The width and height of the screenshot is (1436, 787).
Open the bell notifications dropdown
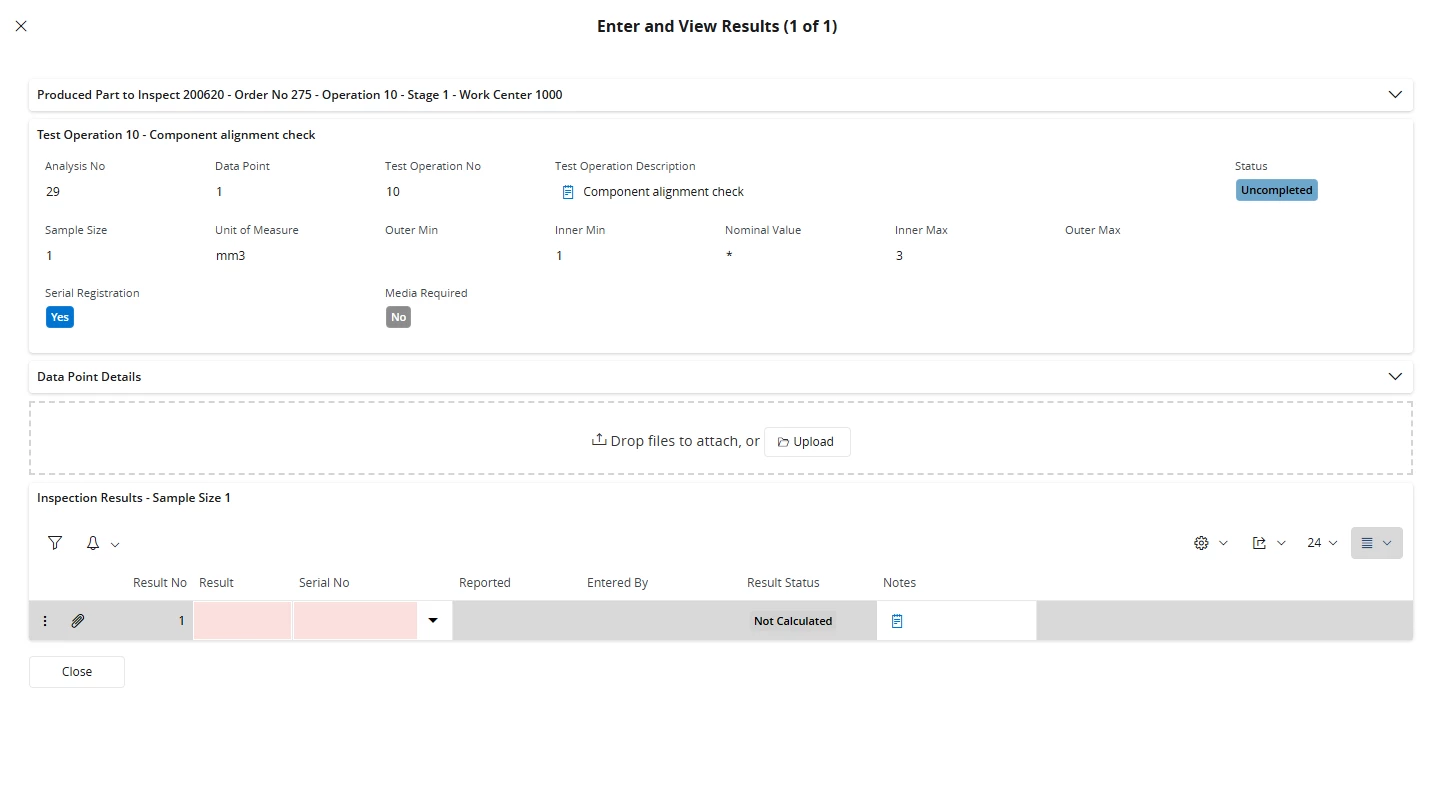click(x=102, y=543)
